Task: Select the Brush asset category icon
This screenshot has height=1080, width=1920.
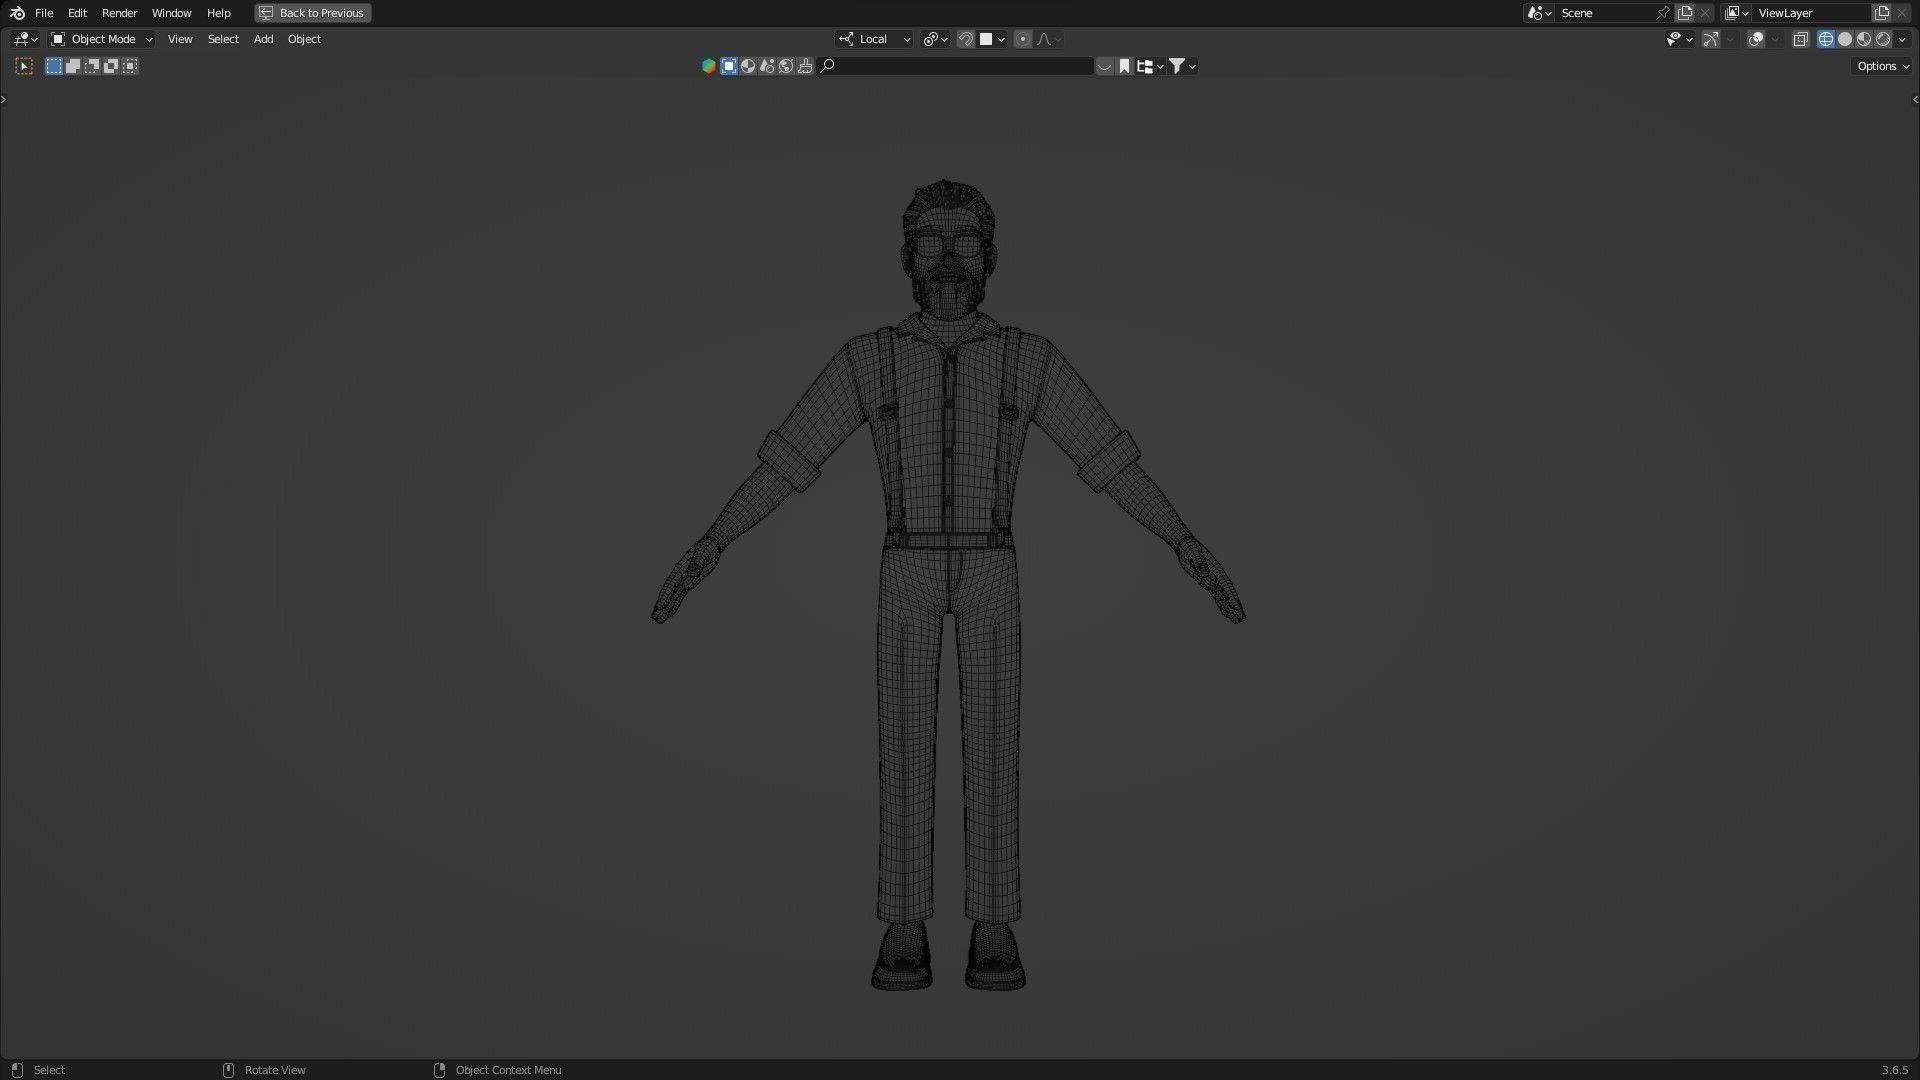Action: (805, 66)
